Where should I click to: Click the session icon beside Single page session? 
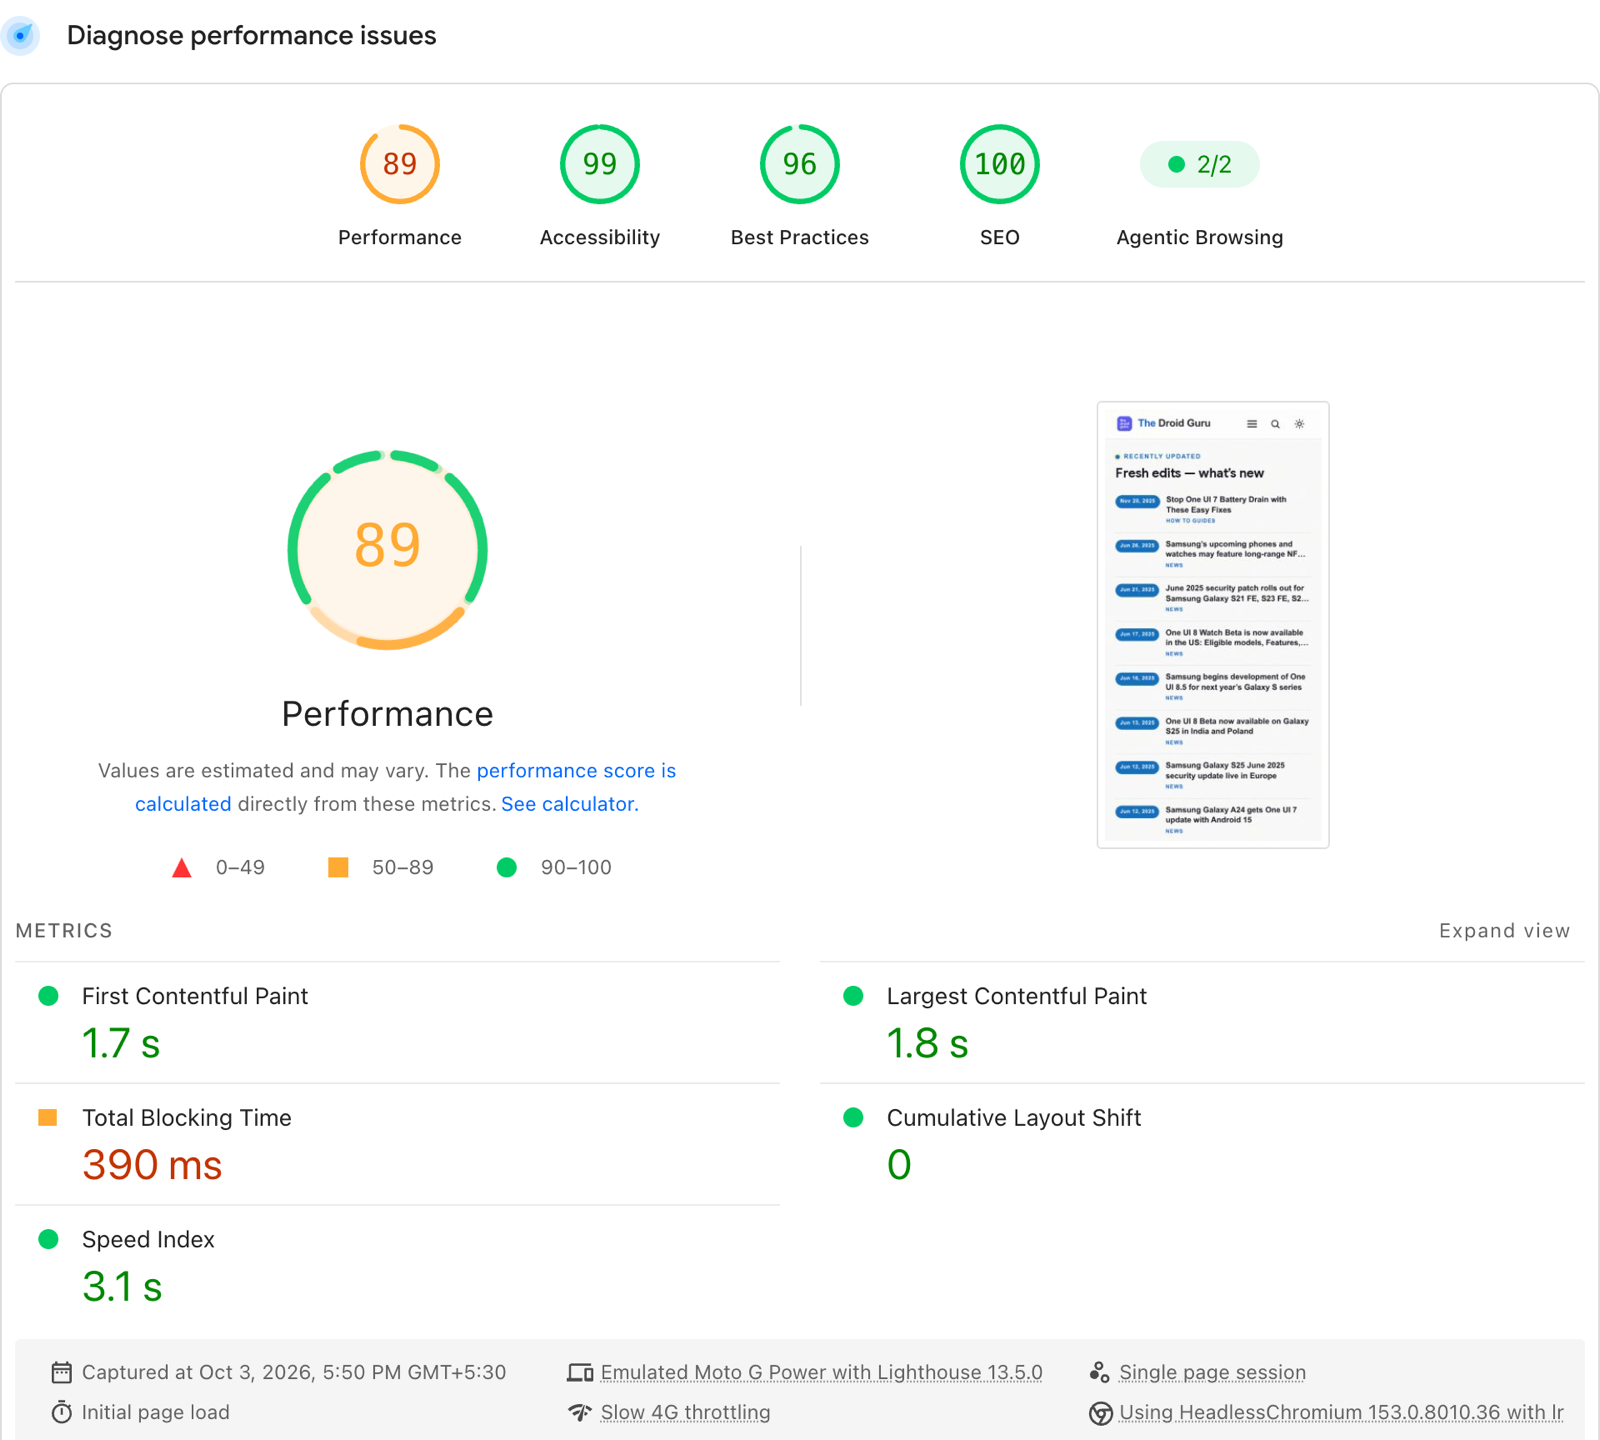1099,1372
